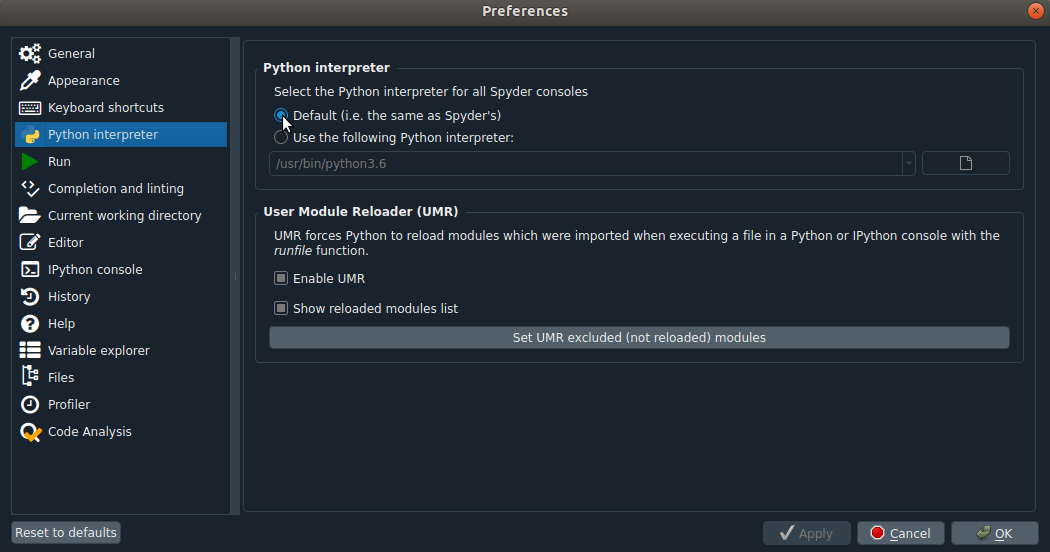Click the /usr/bin/python3.6 path field

[x=586, y=163]
